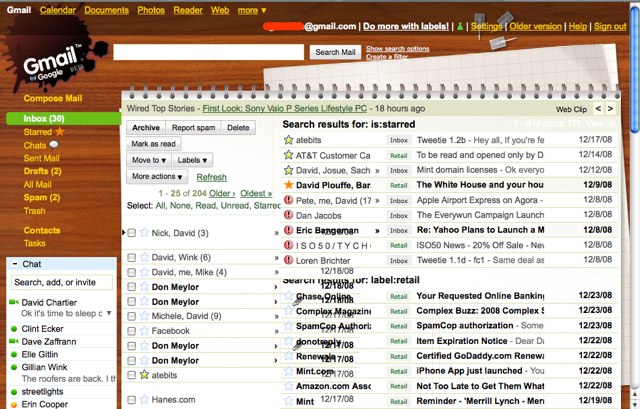This screenshot has height=409, width=640.
Task: Click the chat bubble icon beside Chats
Action: 54,145
